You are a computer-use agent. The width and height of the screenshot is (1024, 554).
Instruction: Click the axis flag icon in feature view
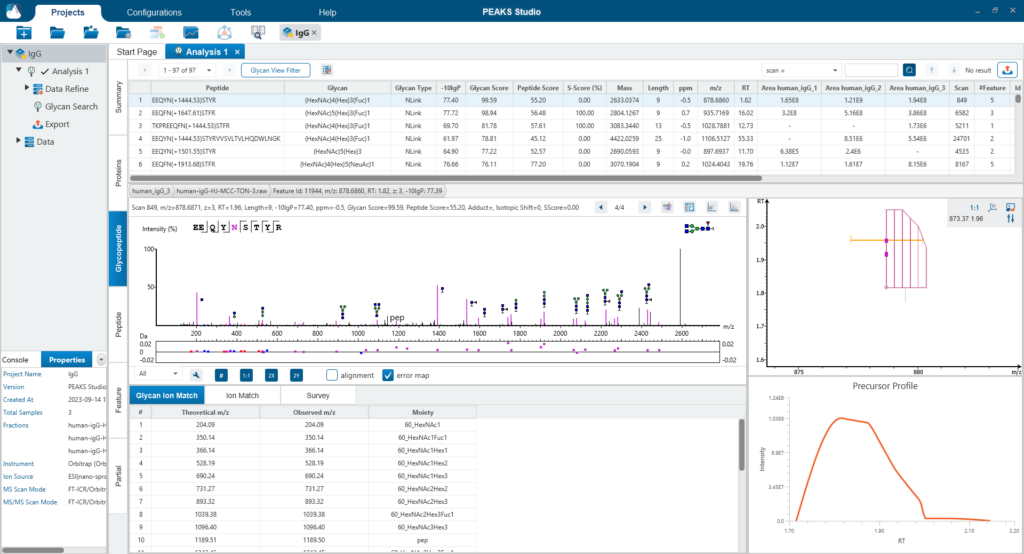[x=993, y=207]
